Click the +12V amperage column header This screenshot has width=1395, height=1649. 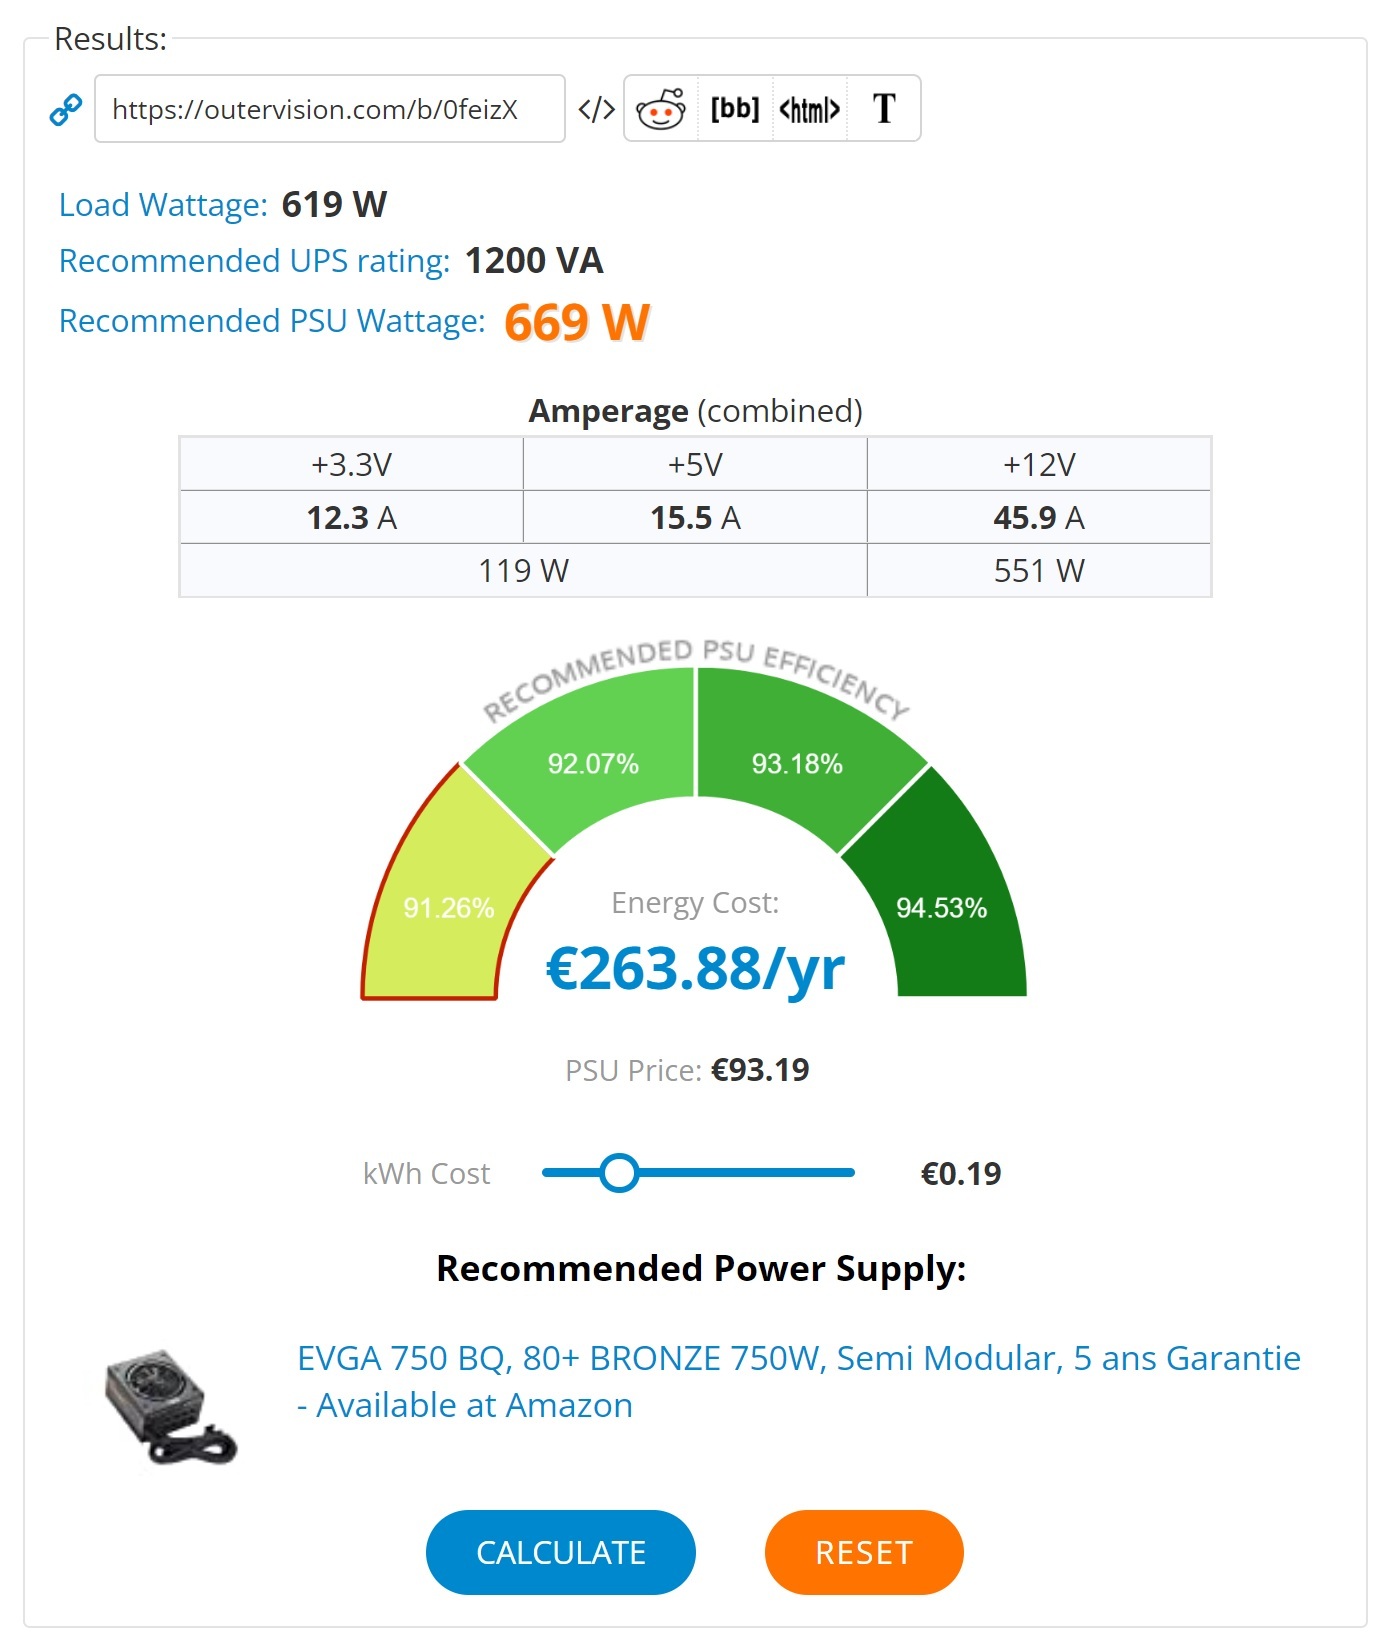coord(1039,465)
